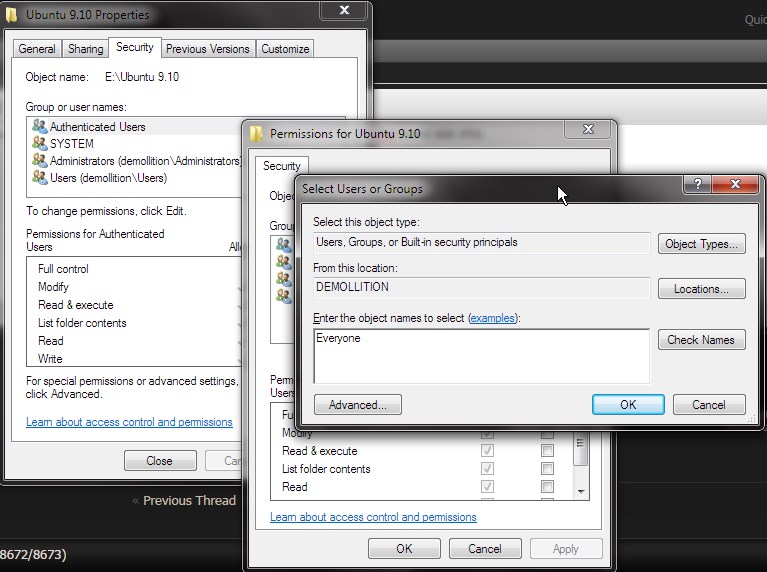This screenshot has height=572, width=767.
Task: Click the help question mark button
Action: tap(698, 184)
